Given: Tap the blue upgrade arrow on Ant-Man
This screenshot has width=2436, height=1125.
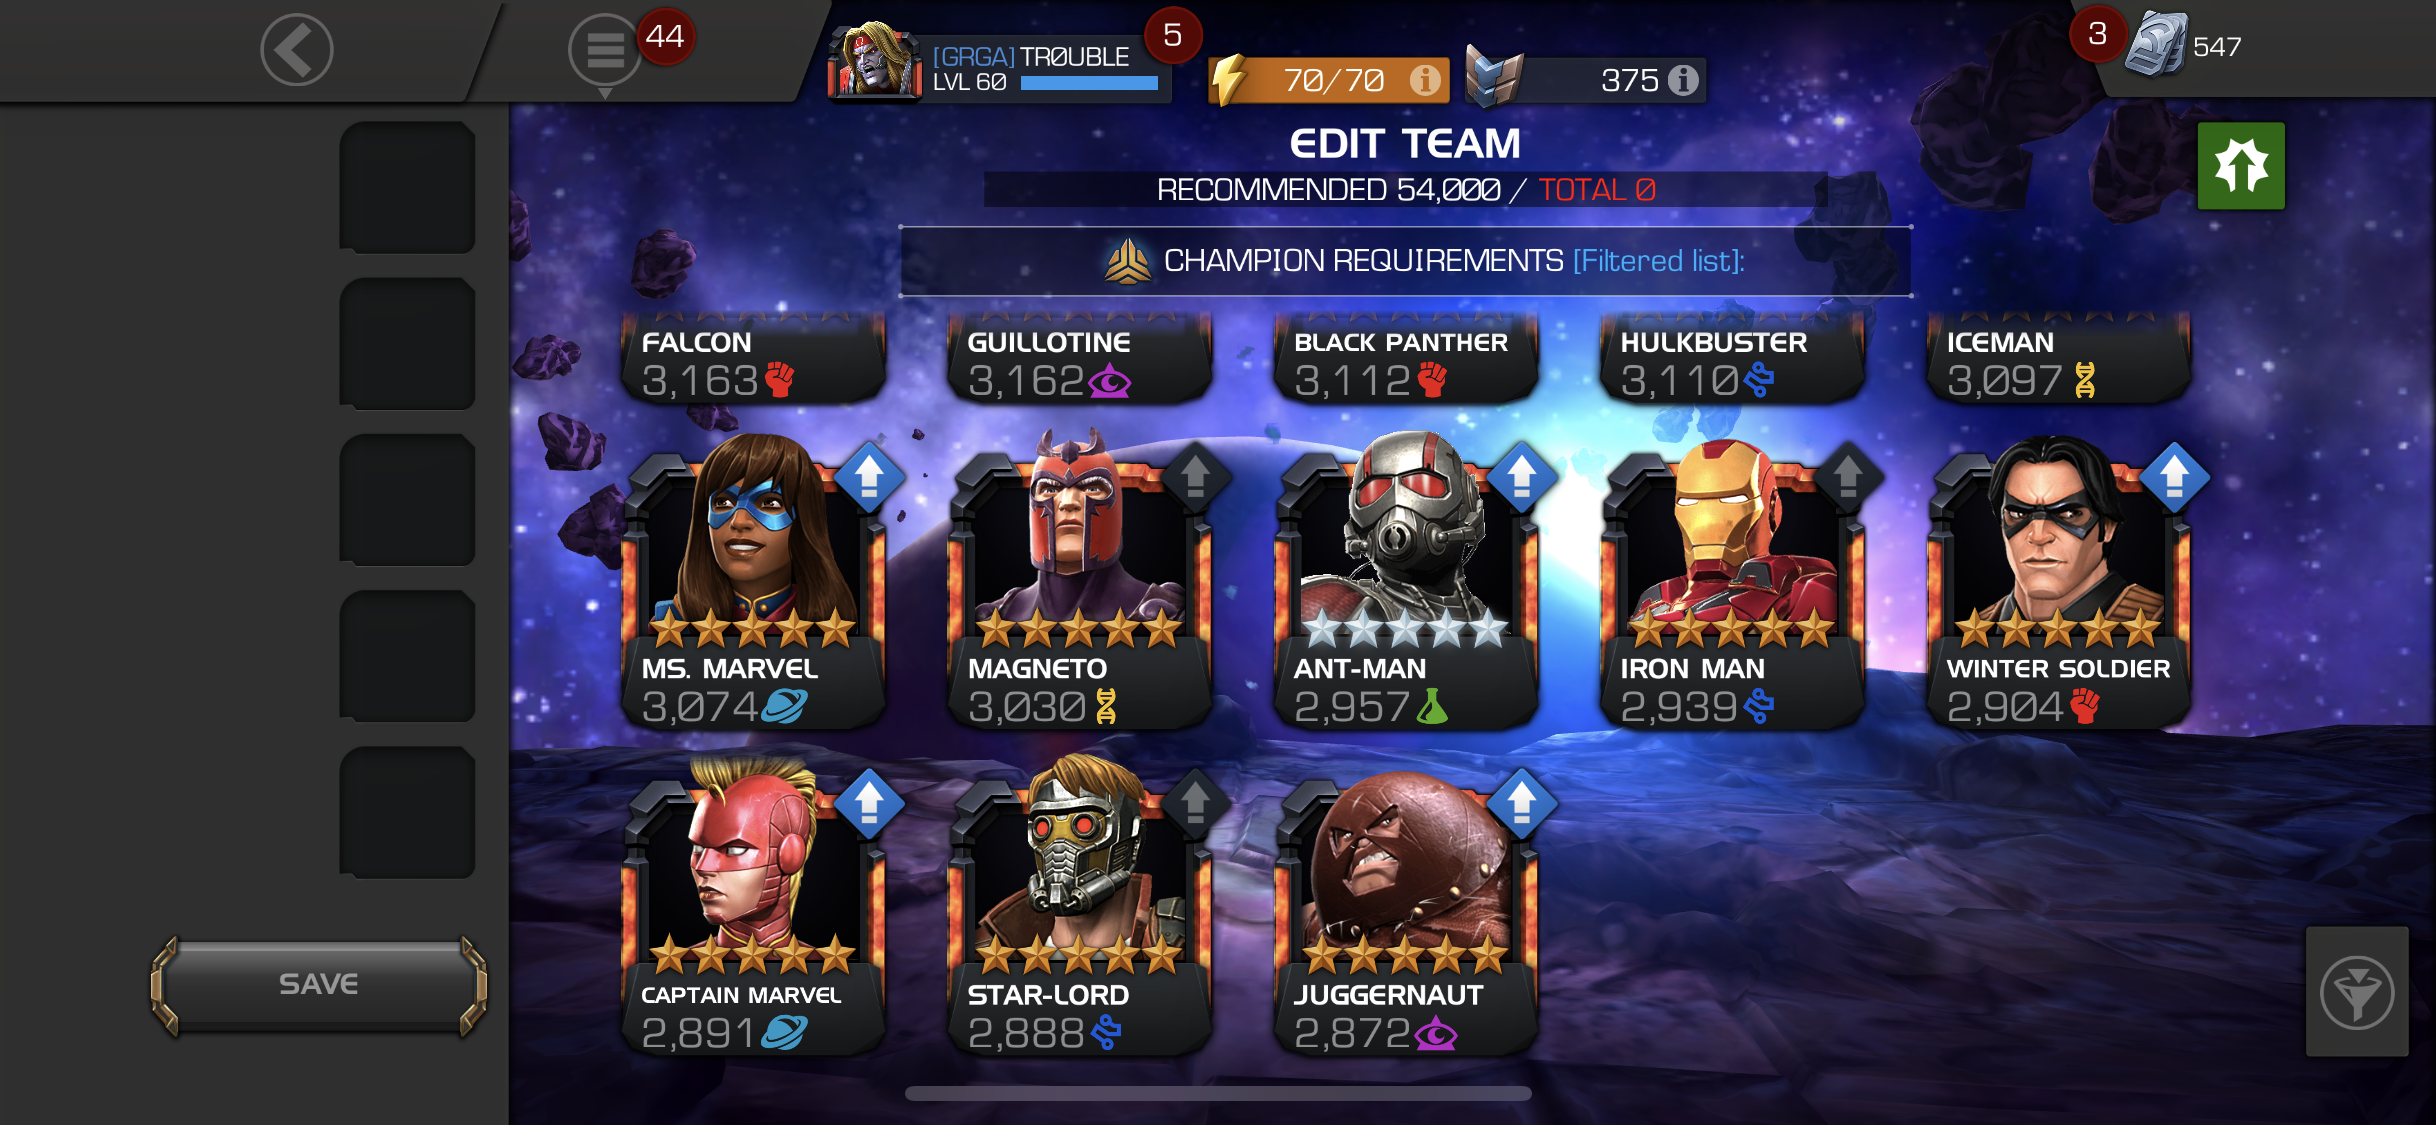Looking at the screenshot, I should [x=1522, y=476].
